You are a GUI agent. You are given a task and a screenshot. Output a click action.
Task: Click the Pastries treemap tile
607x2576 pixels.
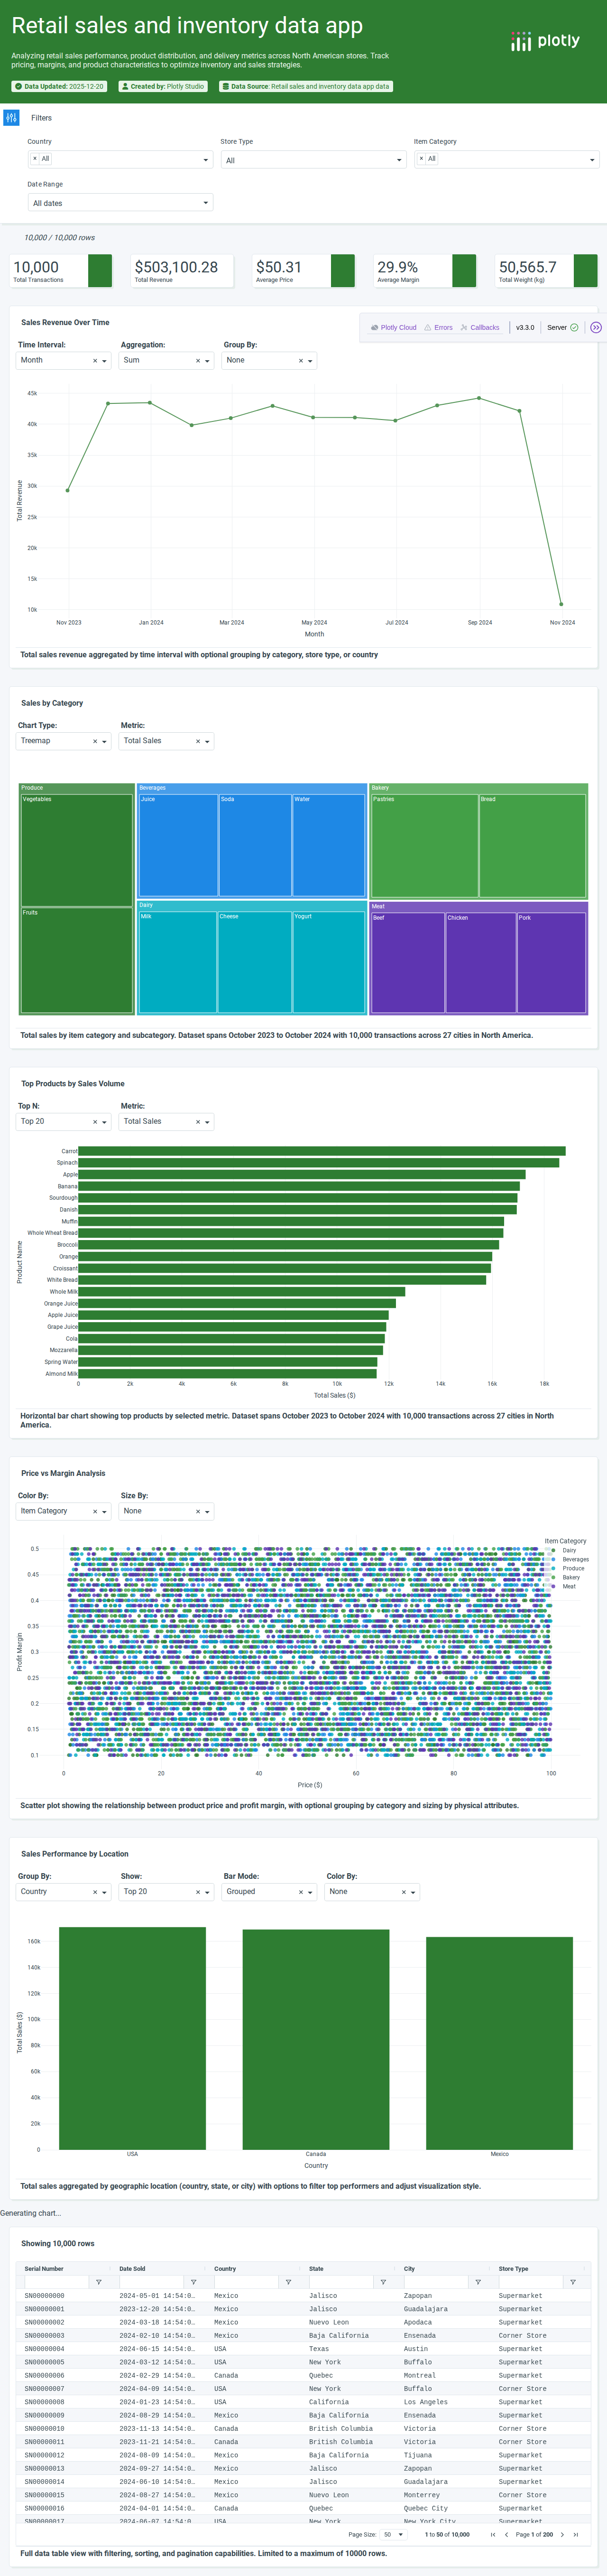(x=425, y=845)
